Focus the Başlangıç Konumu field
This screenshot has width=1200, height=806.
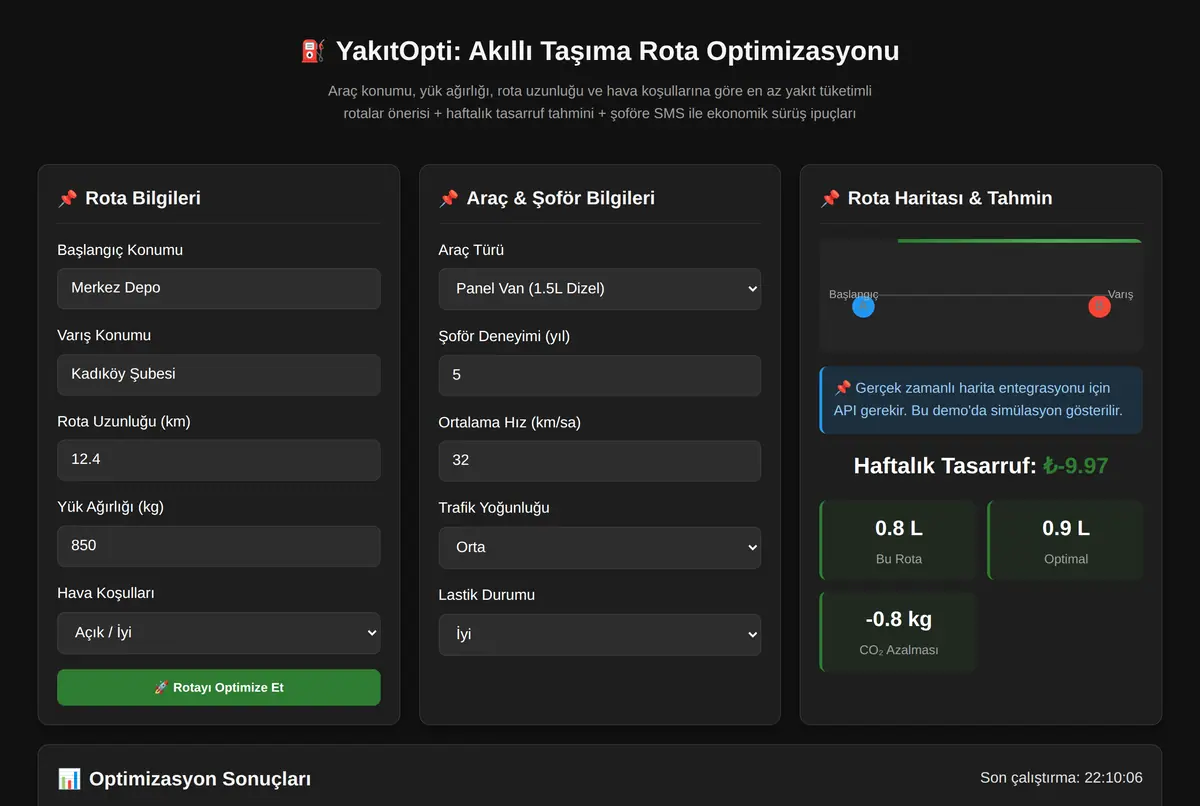219,288
